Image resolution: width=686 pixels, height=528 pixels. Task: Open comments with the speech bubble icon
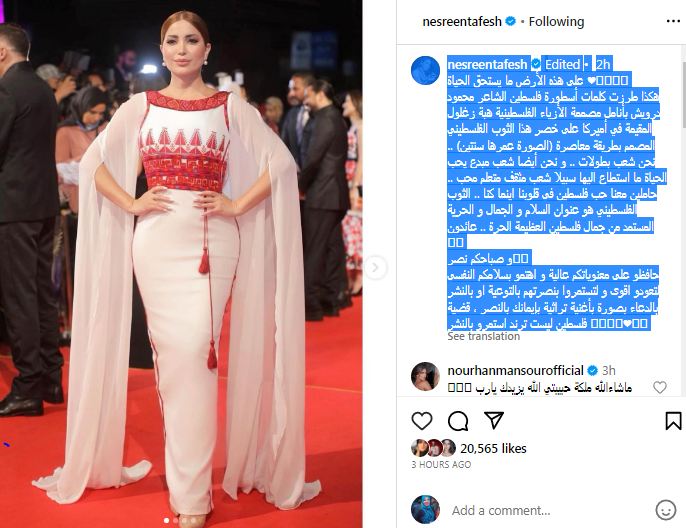coord(458,421)
